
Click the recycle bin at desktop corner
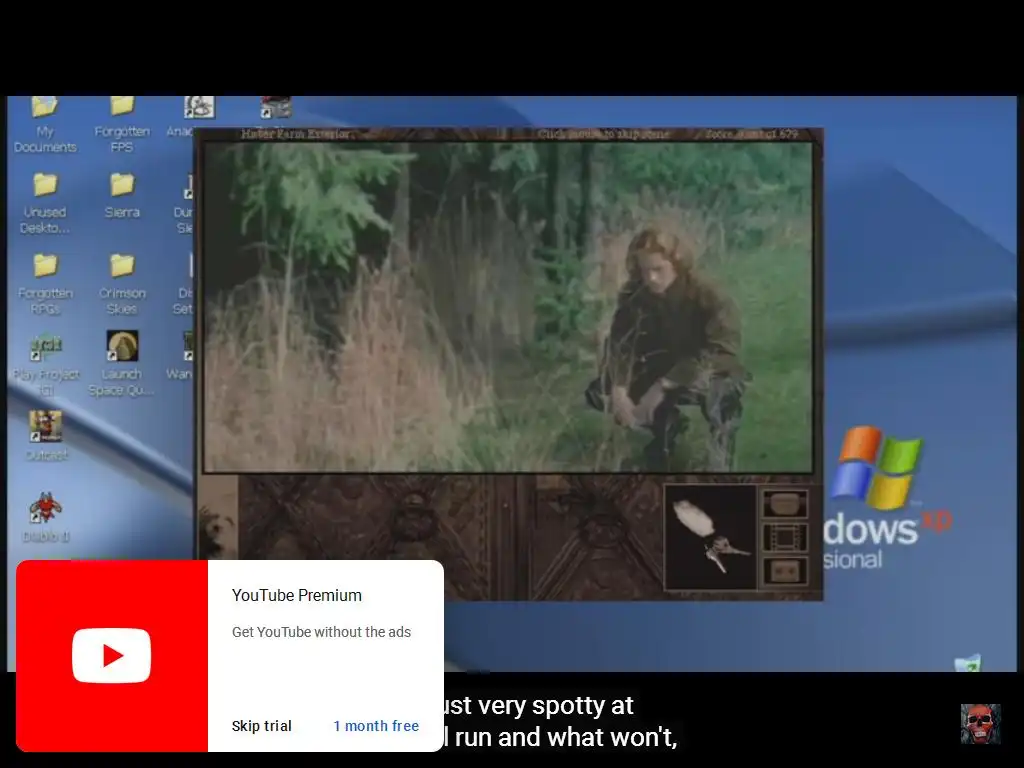(968, 662)
